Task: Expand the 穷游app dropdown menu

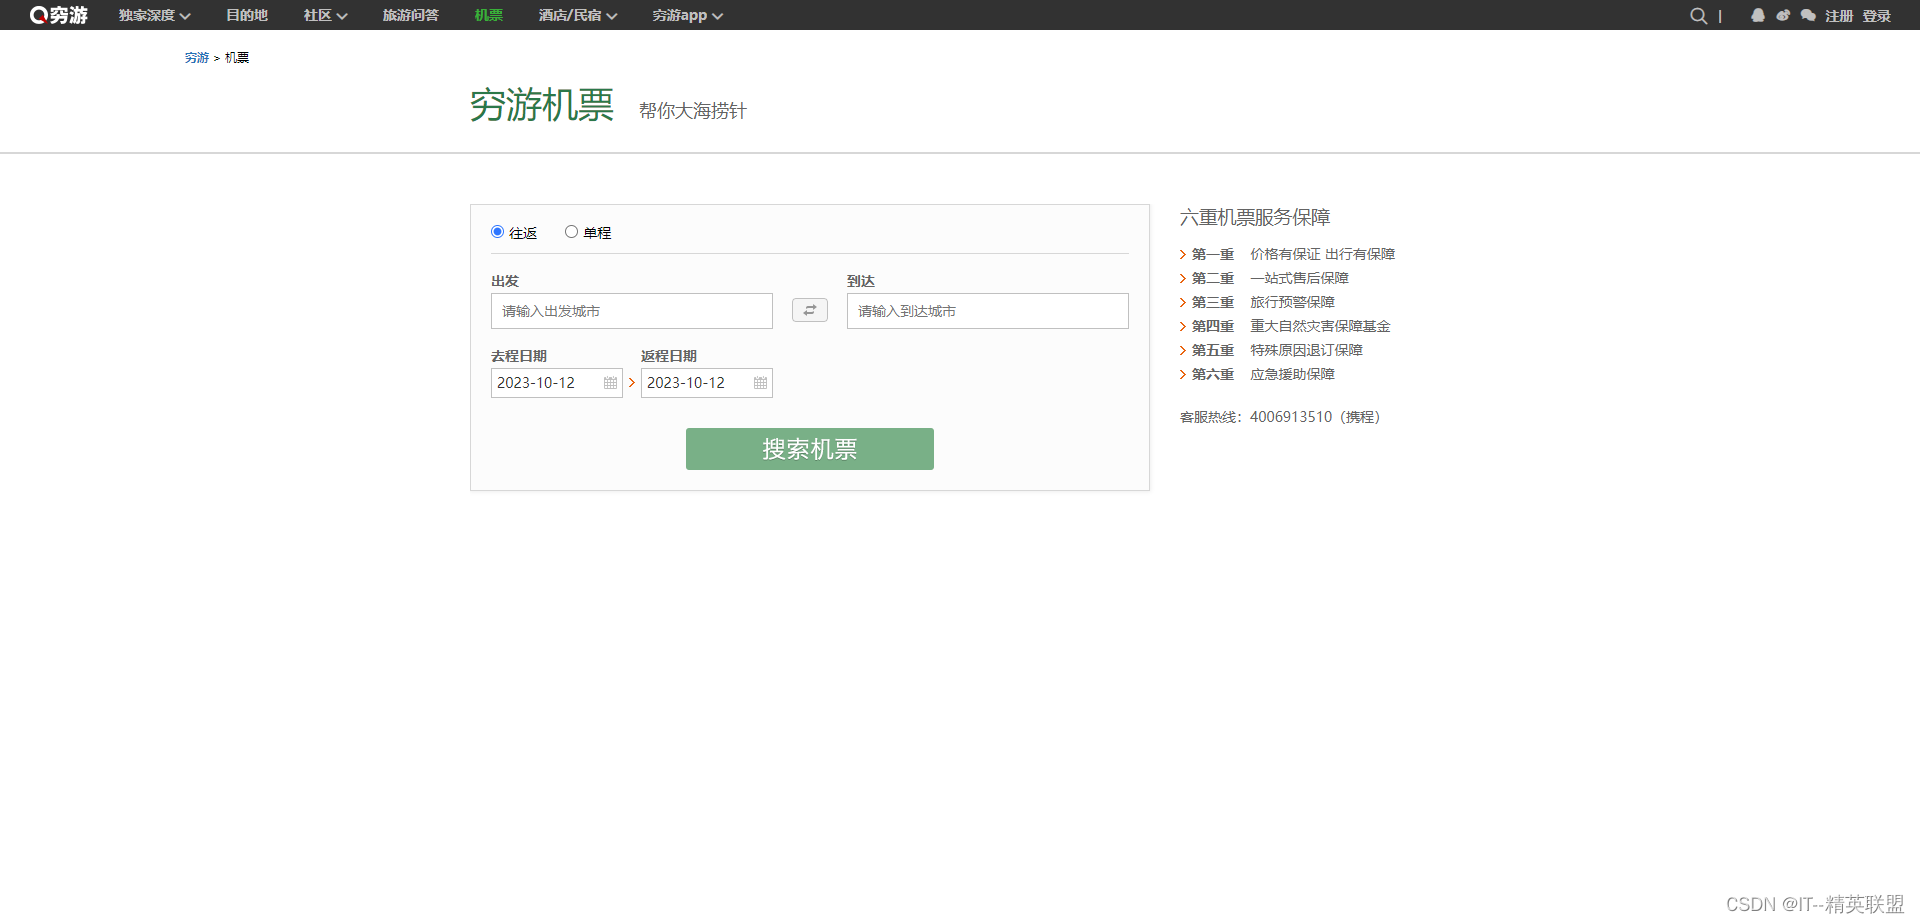Action: 687,15
